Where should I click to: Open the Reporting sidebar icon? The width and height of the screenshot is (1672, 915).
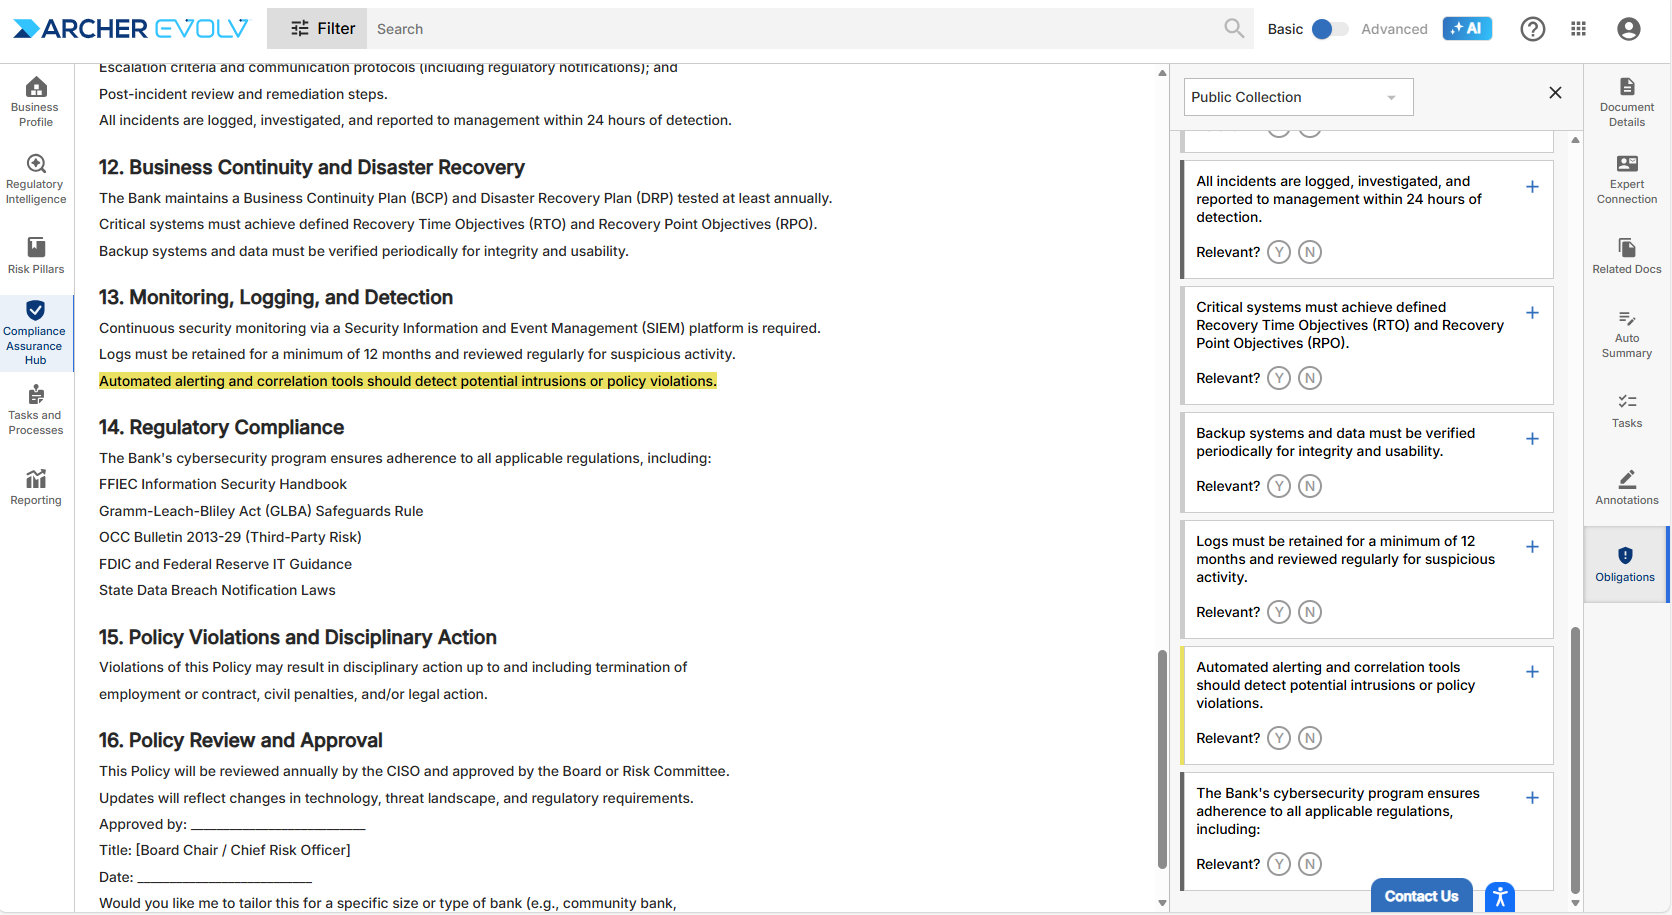(35, 487)
